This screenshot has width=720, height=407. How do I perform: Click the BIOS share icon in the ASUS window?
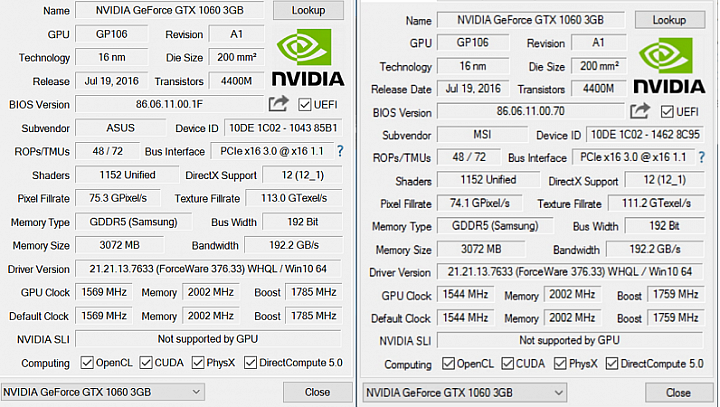(x=278, y=104)
